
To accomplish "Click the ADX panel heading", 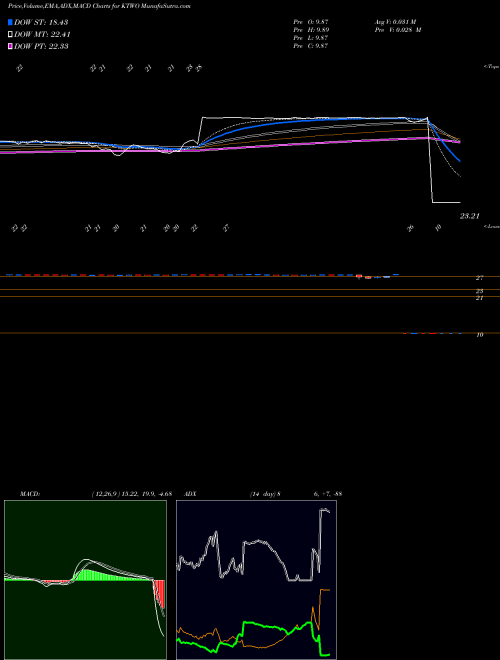I will 190,494.
